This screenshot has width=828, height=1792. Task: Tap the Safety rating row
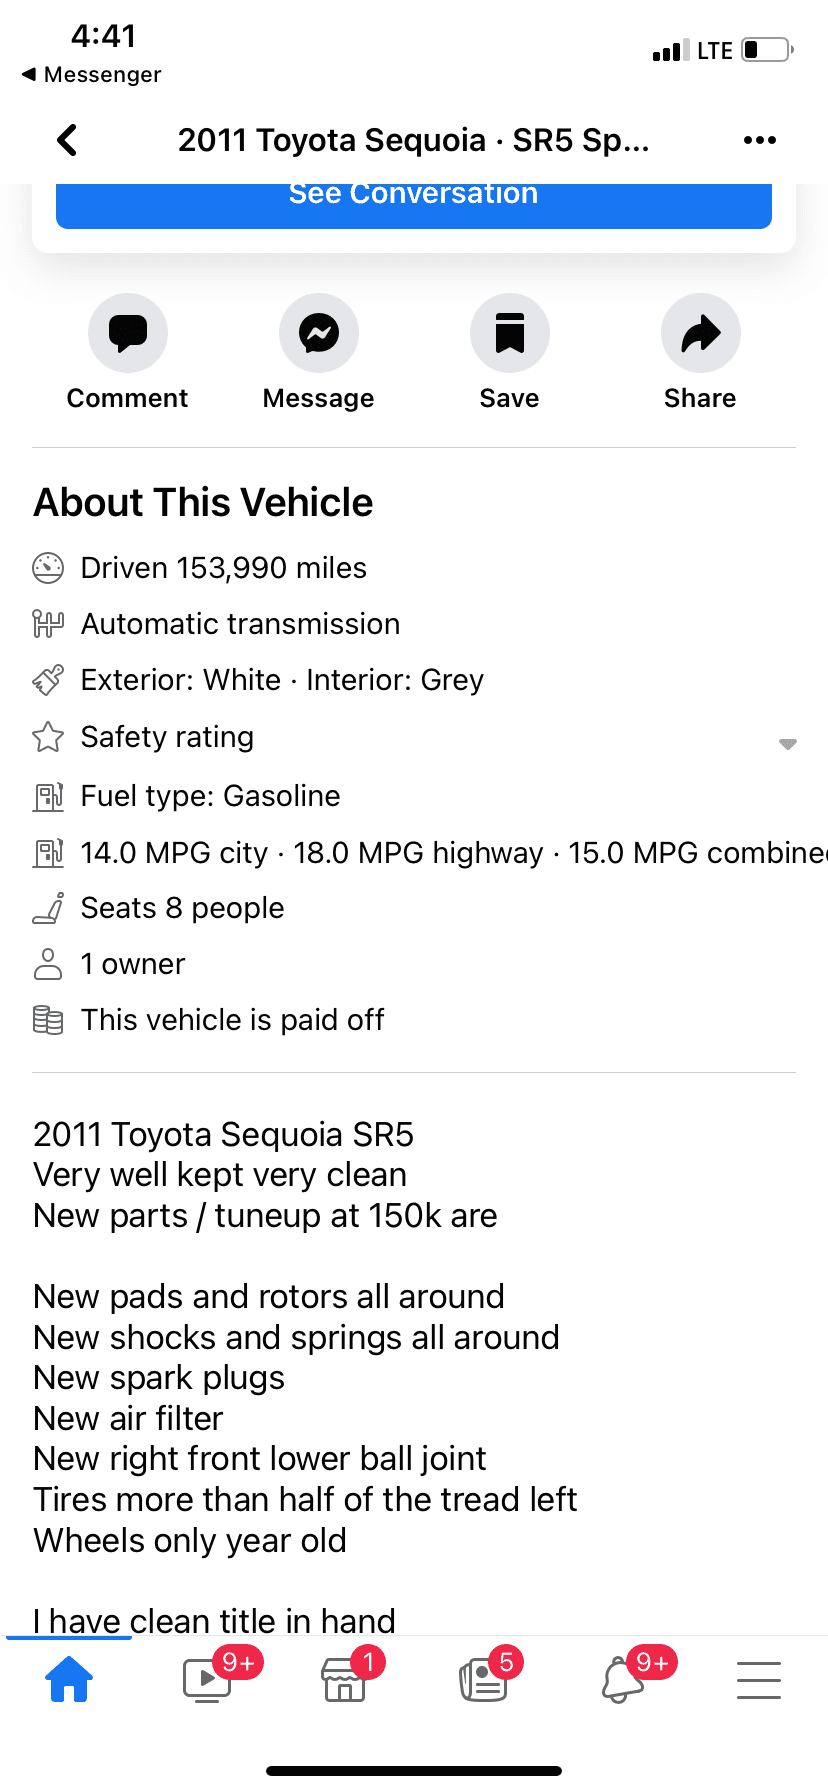(414, 738)
